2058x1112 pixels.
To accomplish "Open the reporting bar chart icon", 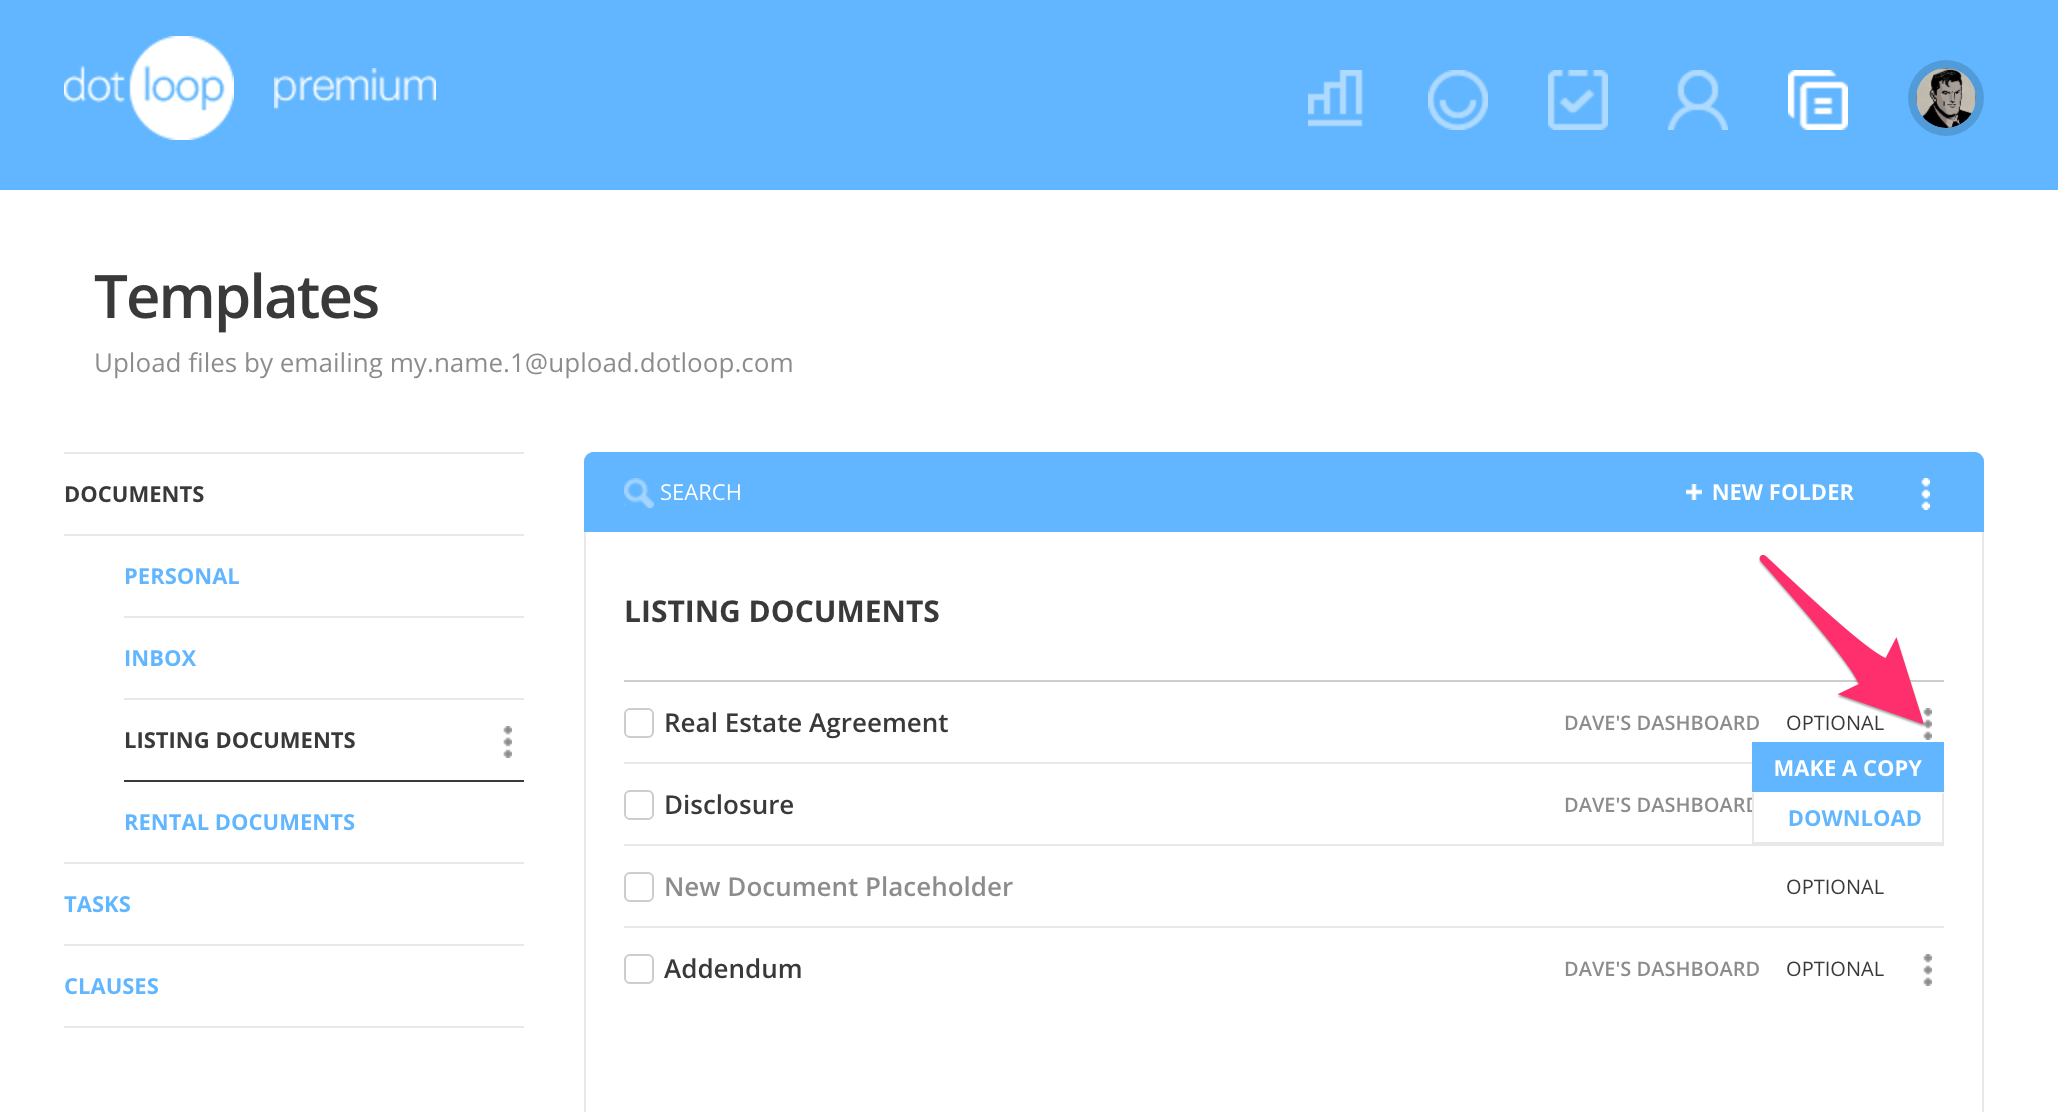I will coord(1335,98).
